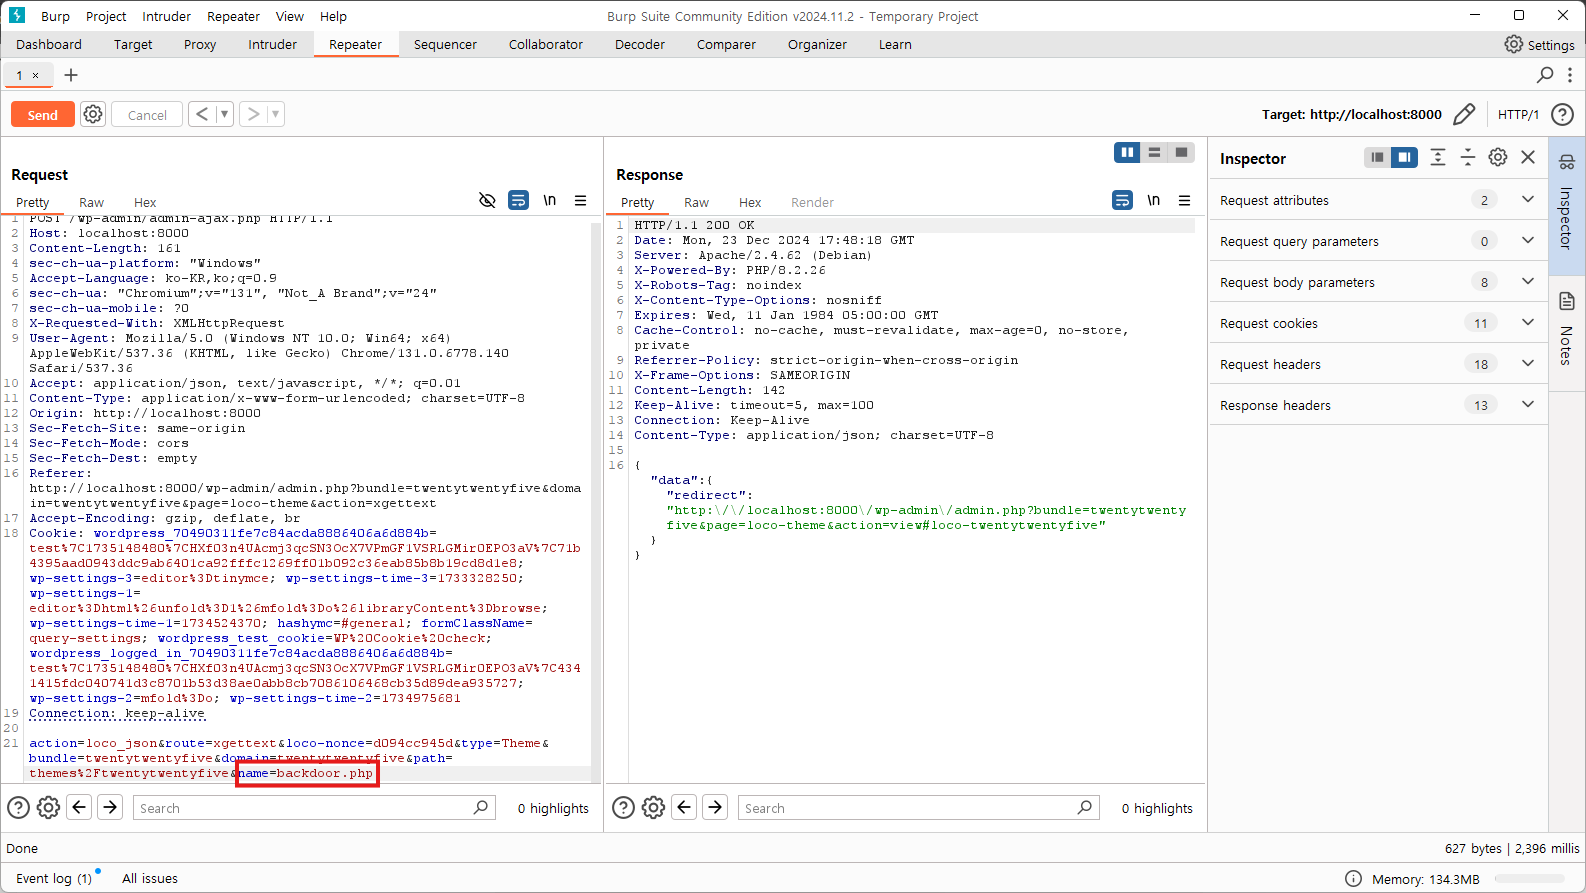This screenshot has height=893, width=1586.
Task: Select side-by-side layout view
Action: 1127,152
